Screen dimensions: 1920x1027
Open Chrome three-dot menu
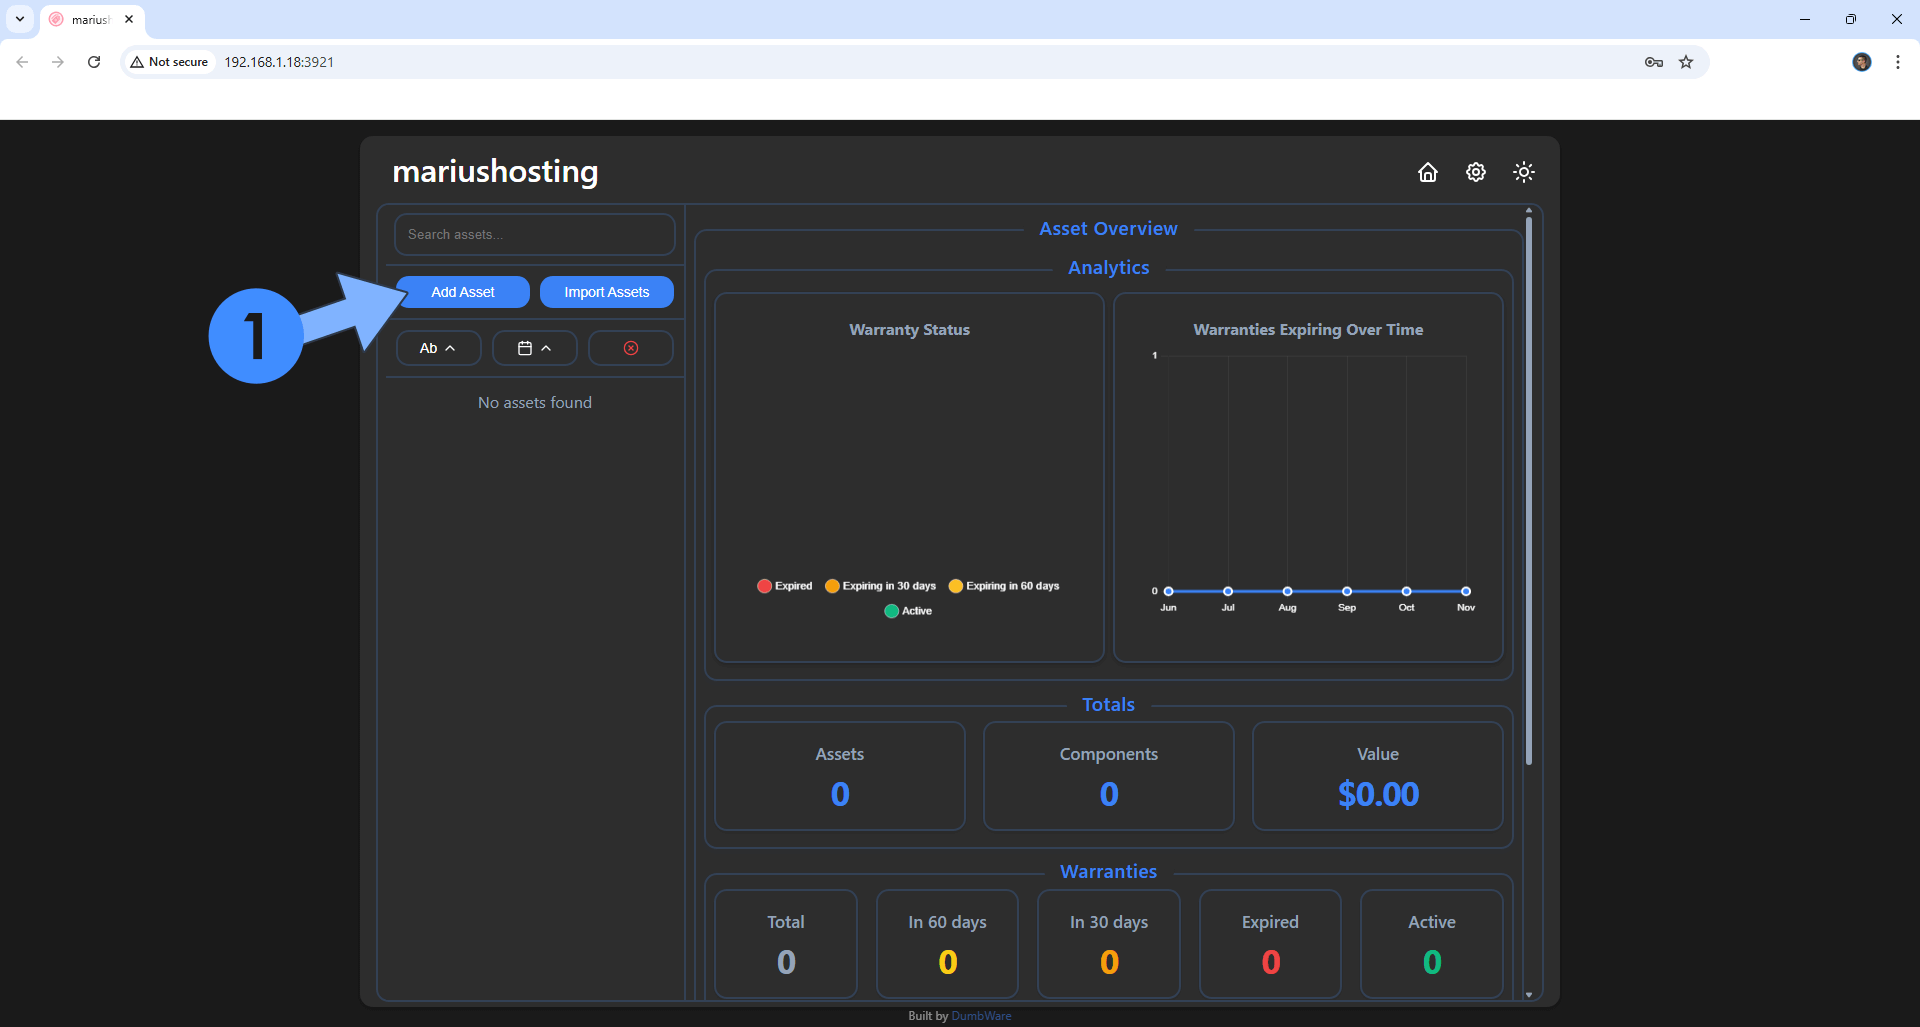click(x=1897, y=62)
